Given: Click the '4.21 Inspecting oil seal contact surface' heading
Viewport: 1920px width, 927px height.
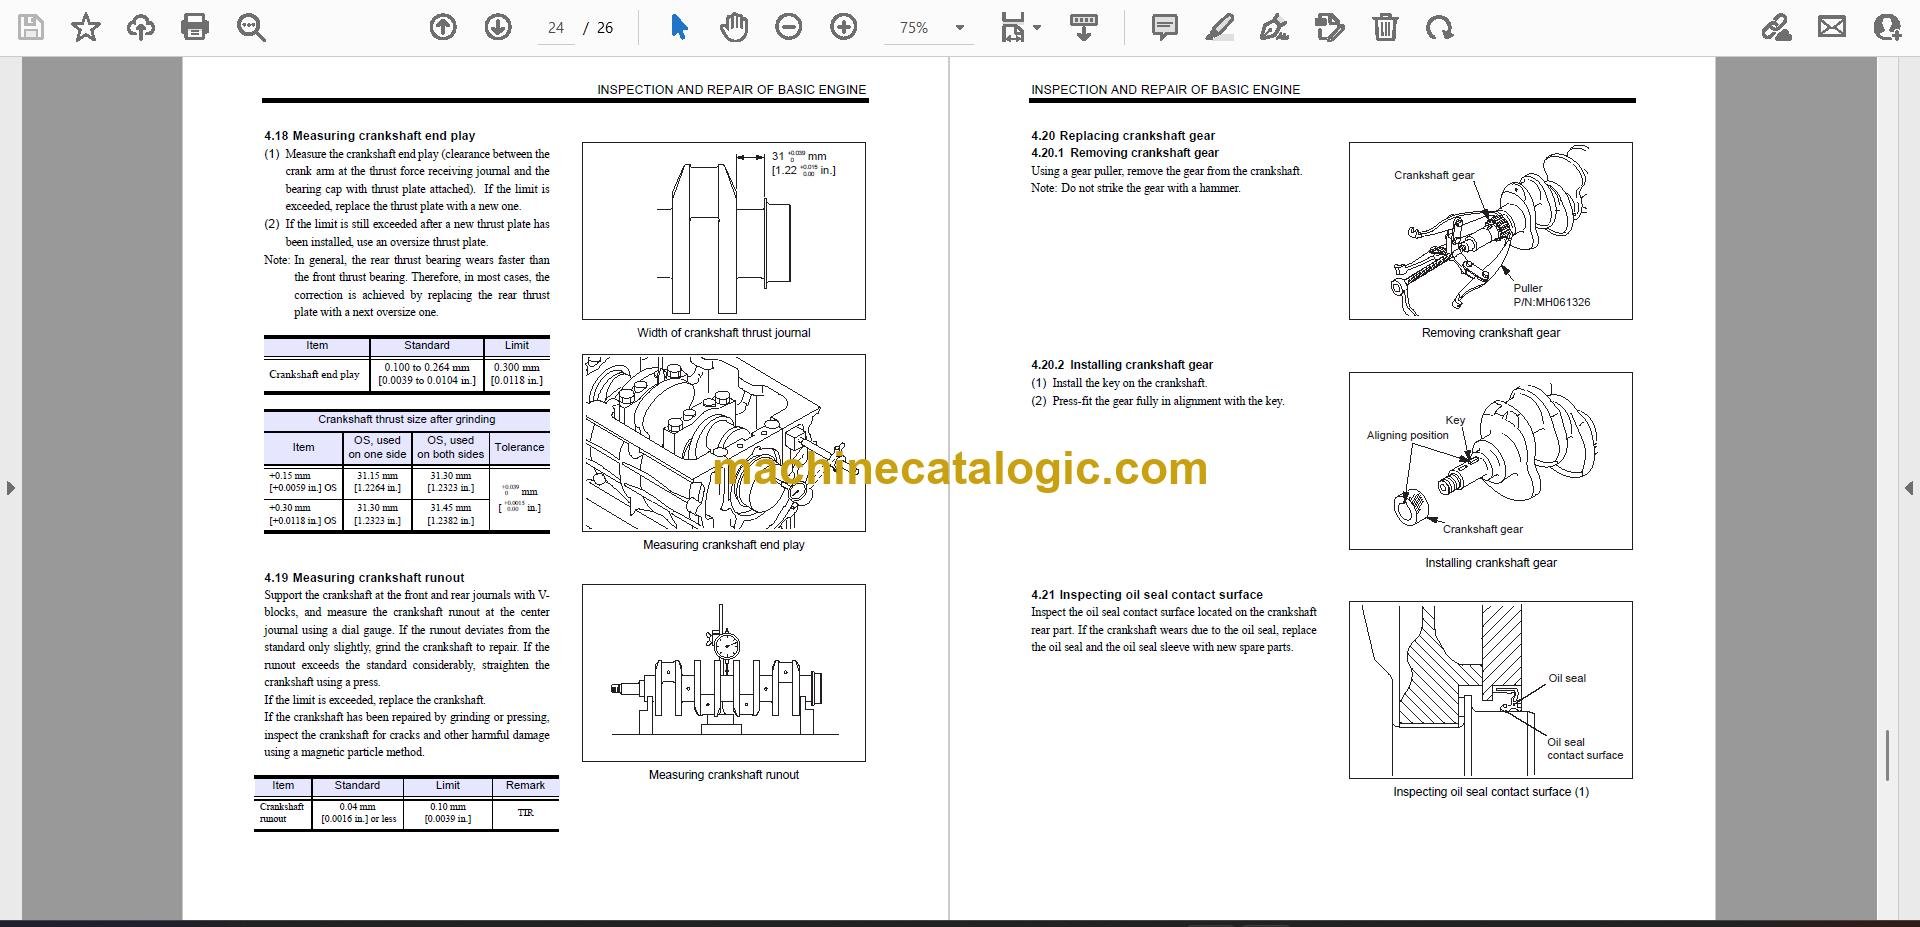Looking at the screenshot, I should click(1147, 595).
